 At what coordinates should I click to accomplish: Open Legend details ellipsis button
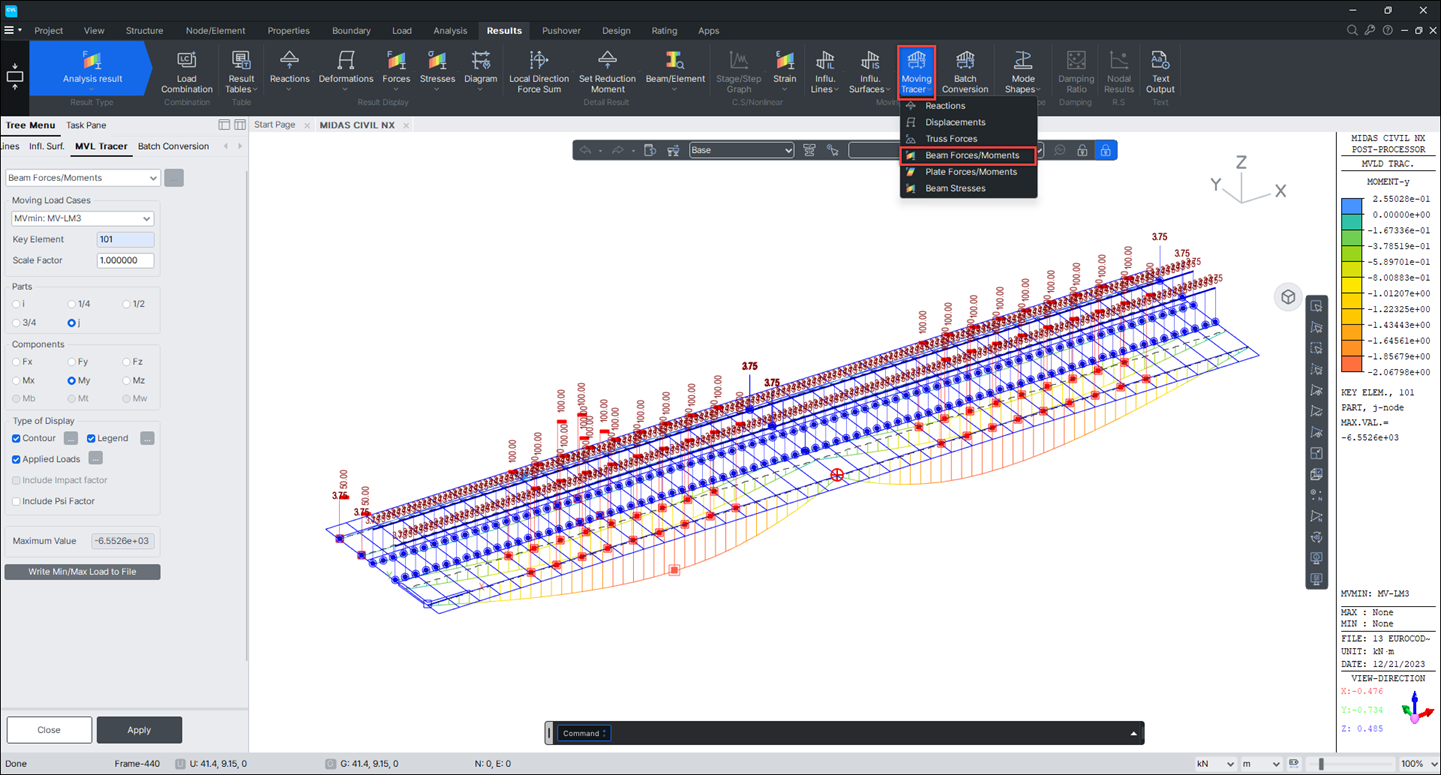[147, 438]
